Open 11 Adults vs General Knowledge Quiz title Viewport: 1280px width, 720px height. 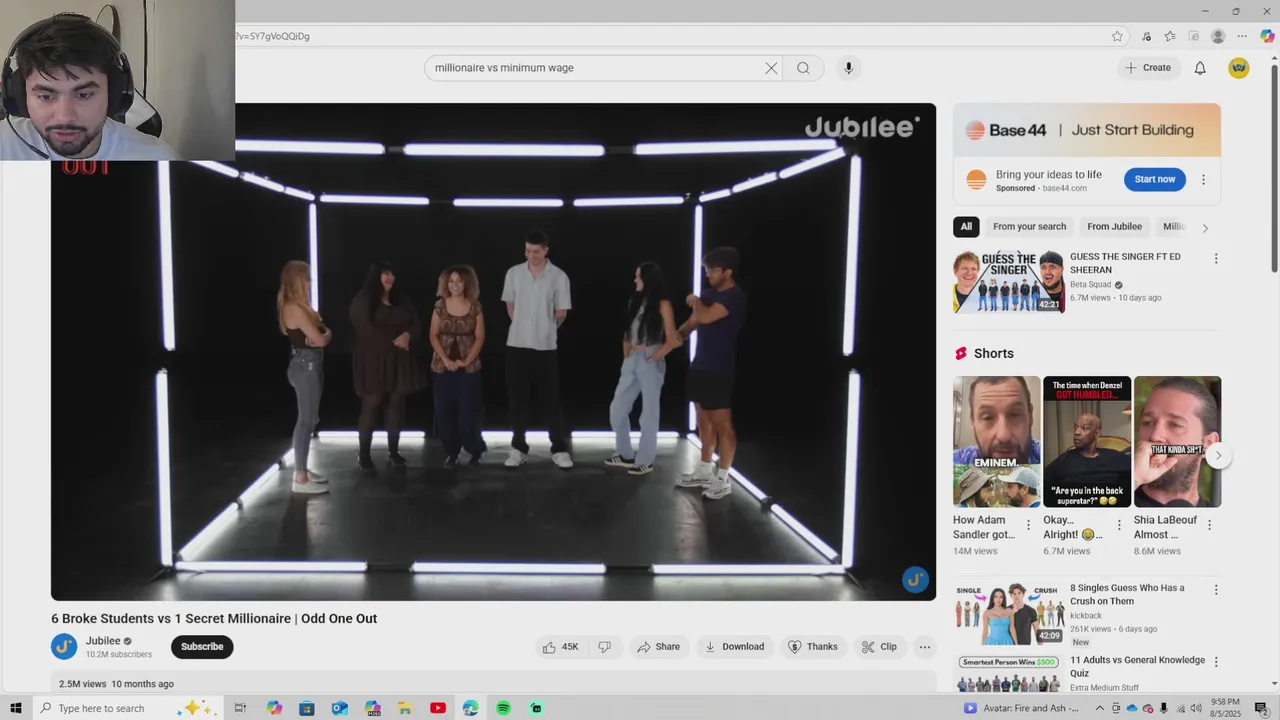tap(1137, 666)
